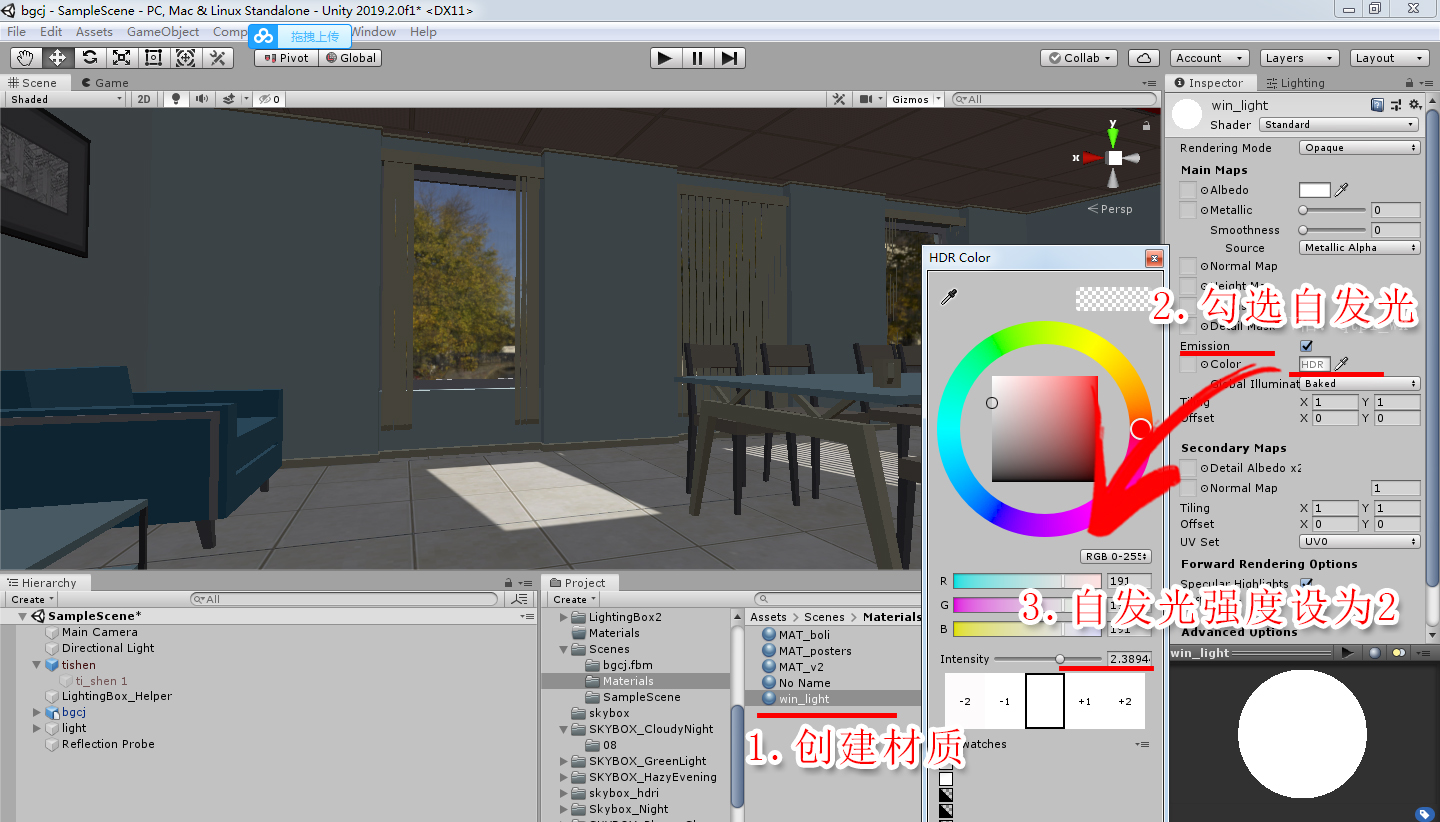The height and width of the screenshot is (822, 1440).
Task: Open the custom editor tools
Action: (217, 58)
